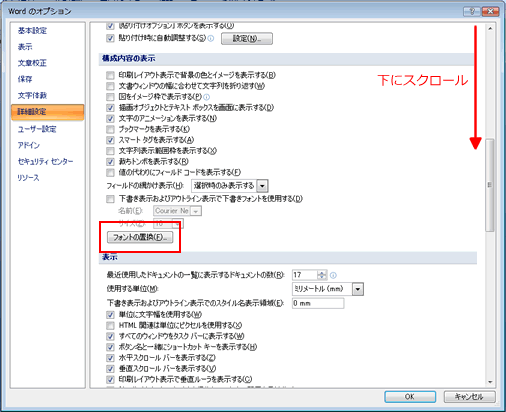Image resolution: width=506 pixels, height=412 pixels.
Task: Toggle 印刷レイアウト表示で垂直ルーラーを表示する
Action: point(110,379)
